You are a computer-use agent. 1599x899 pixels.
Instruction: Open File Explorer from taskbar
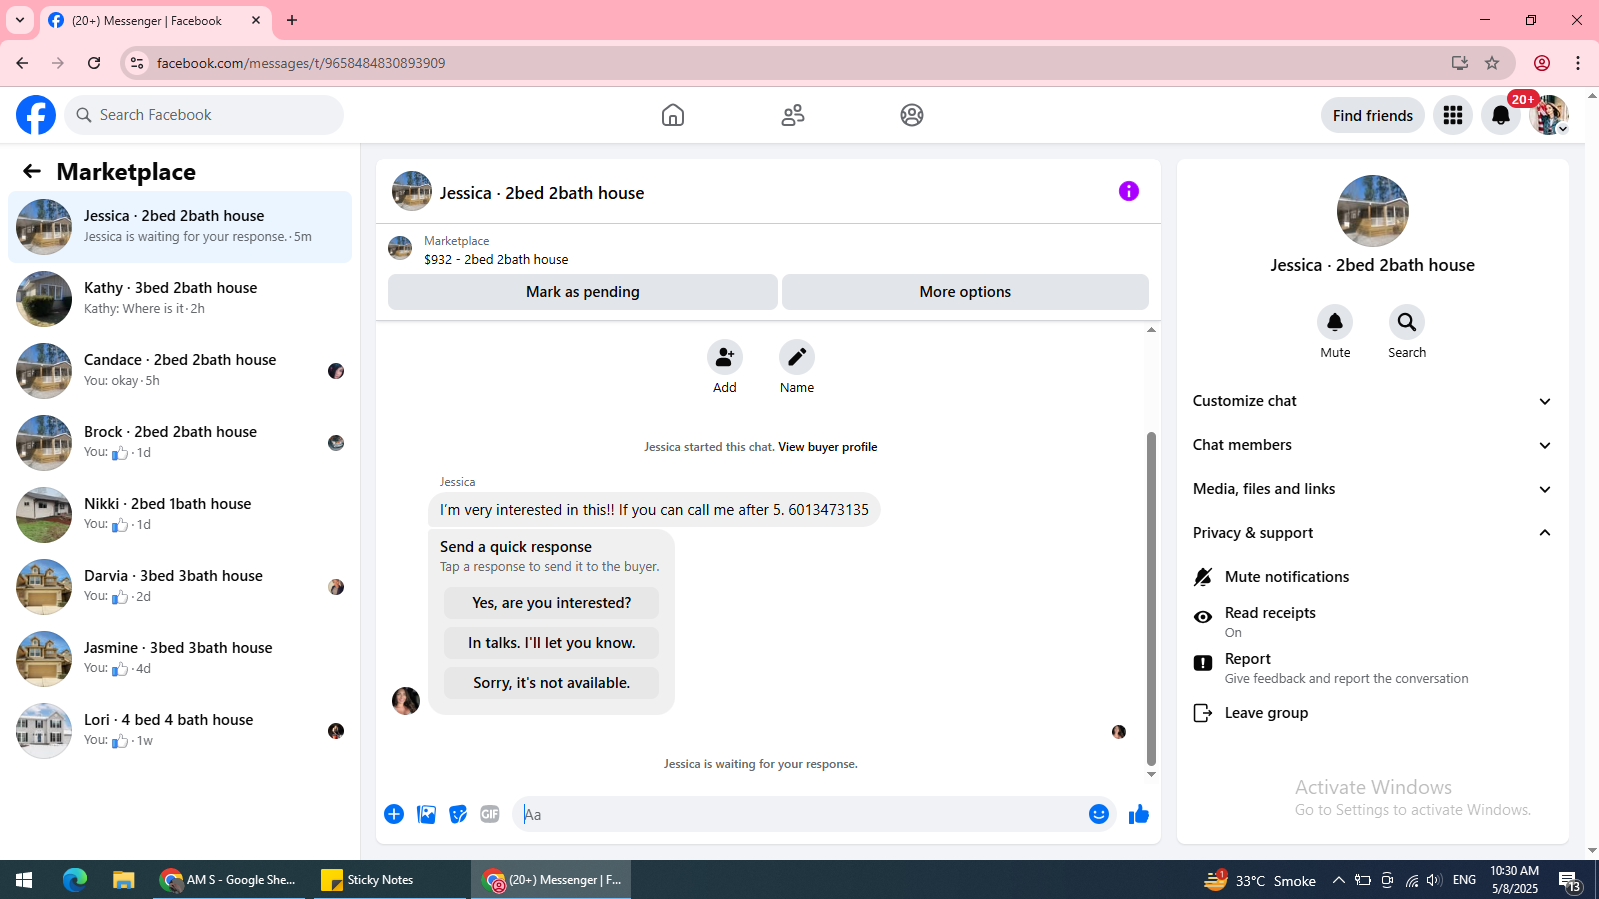[x=123, y=880]
